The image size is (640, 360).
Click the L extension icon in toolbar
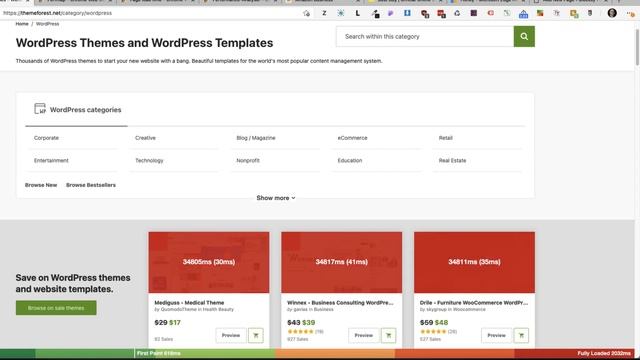point(358,13)
